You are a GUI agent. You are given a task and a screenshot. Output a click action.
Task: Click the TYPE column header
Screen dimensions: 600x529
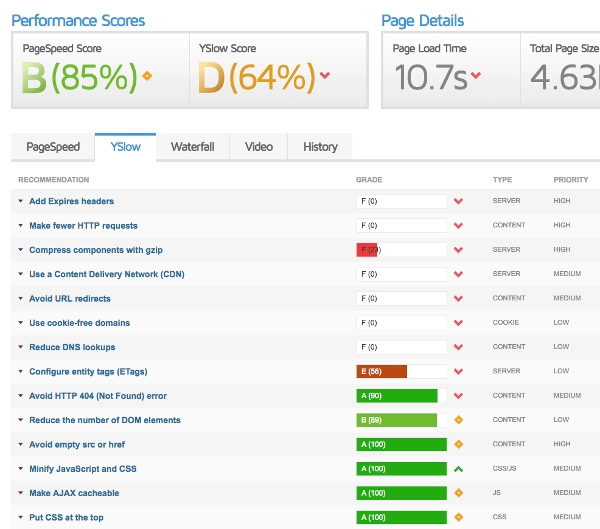tap(502, 180)
